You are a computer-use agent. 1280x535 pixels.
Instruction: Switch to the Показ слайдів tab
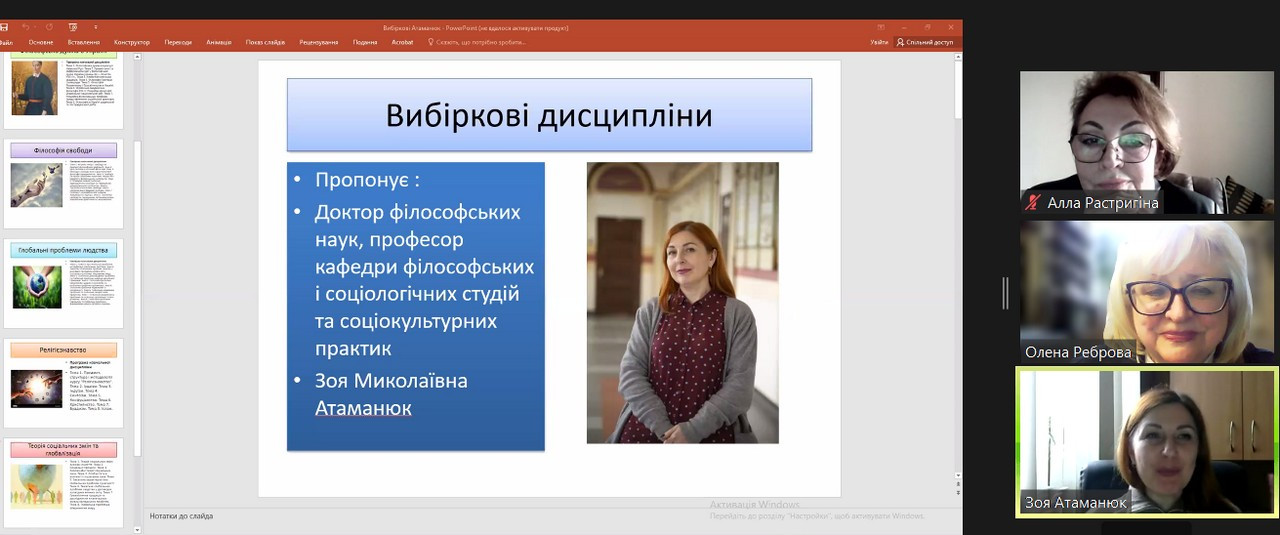pos(265,42)
